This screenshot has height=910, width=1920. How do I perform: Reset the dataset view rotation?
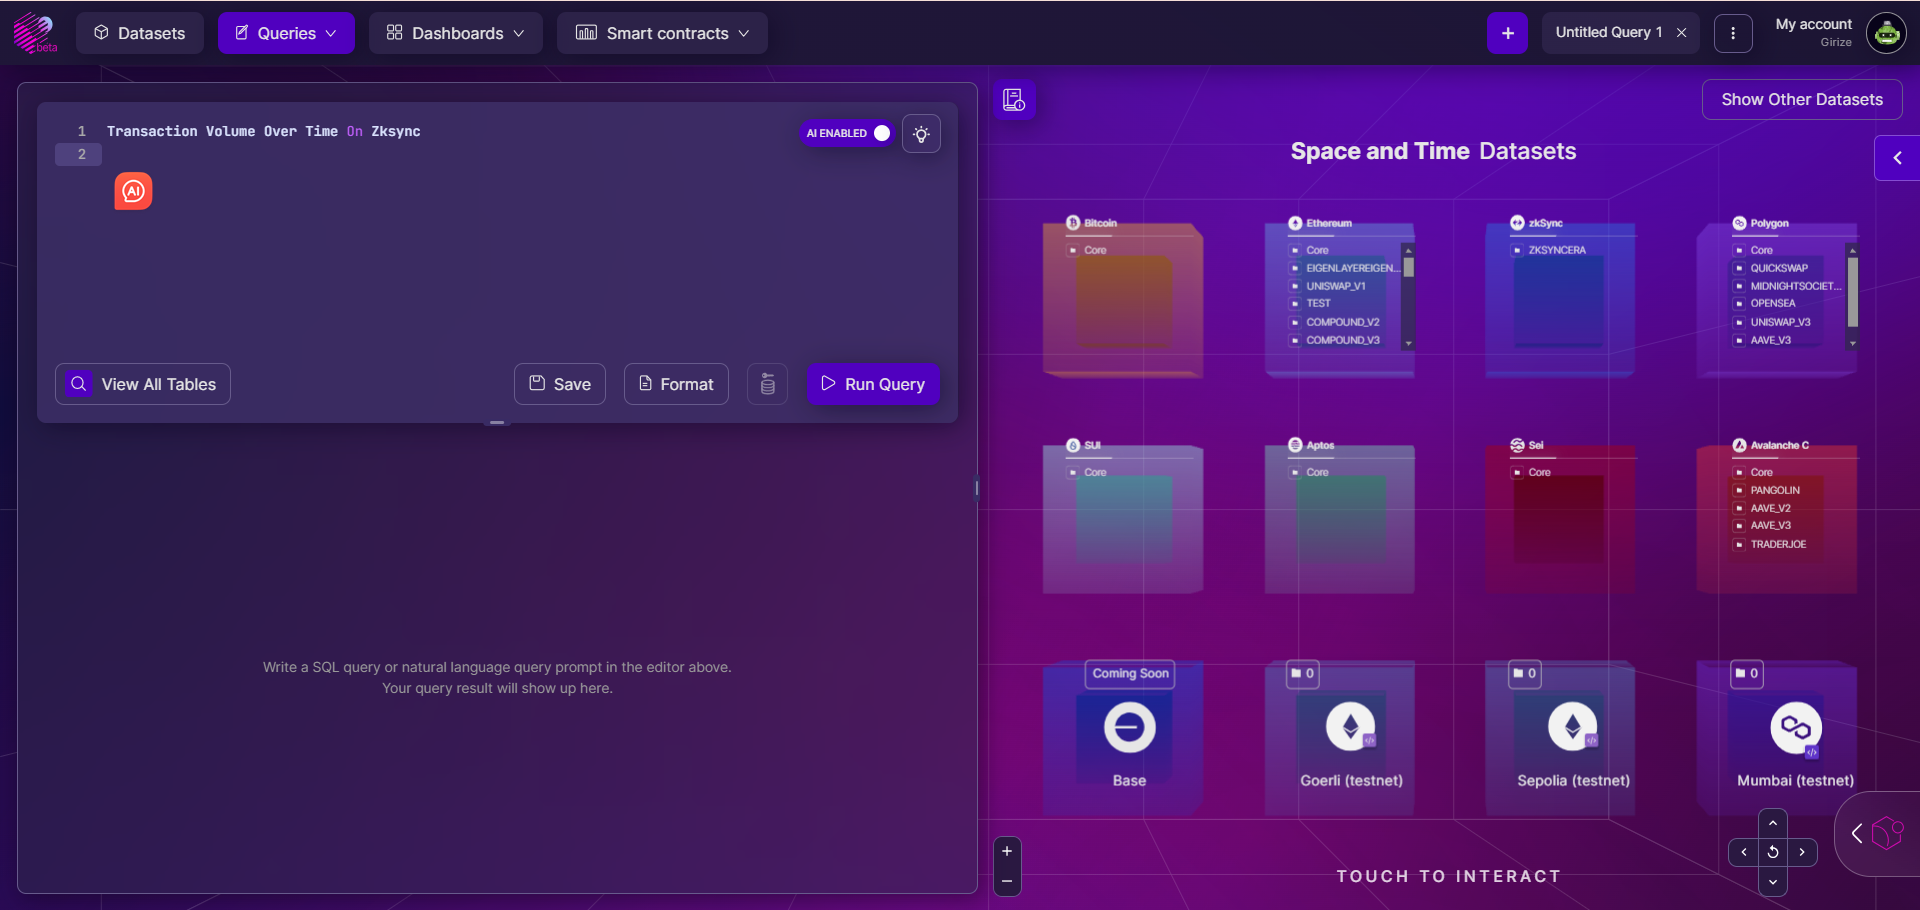click(x=1773, y=852)
